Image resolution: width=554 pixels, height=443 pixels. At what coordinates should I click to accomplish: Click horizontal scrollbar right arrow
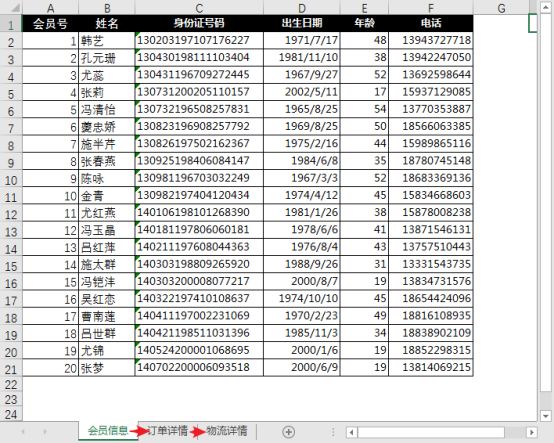pos(532,432)
